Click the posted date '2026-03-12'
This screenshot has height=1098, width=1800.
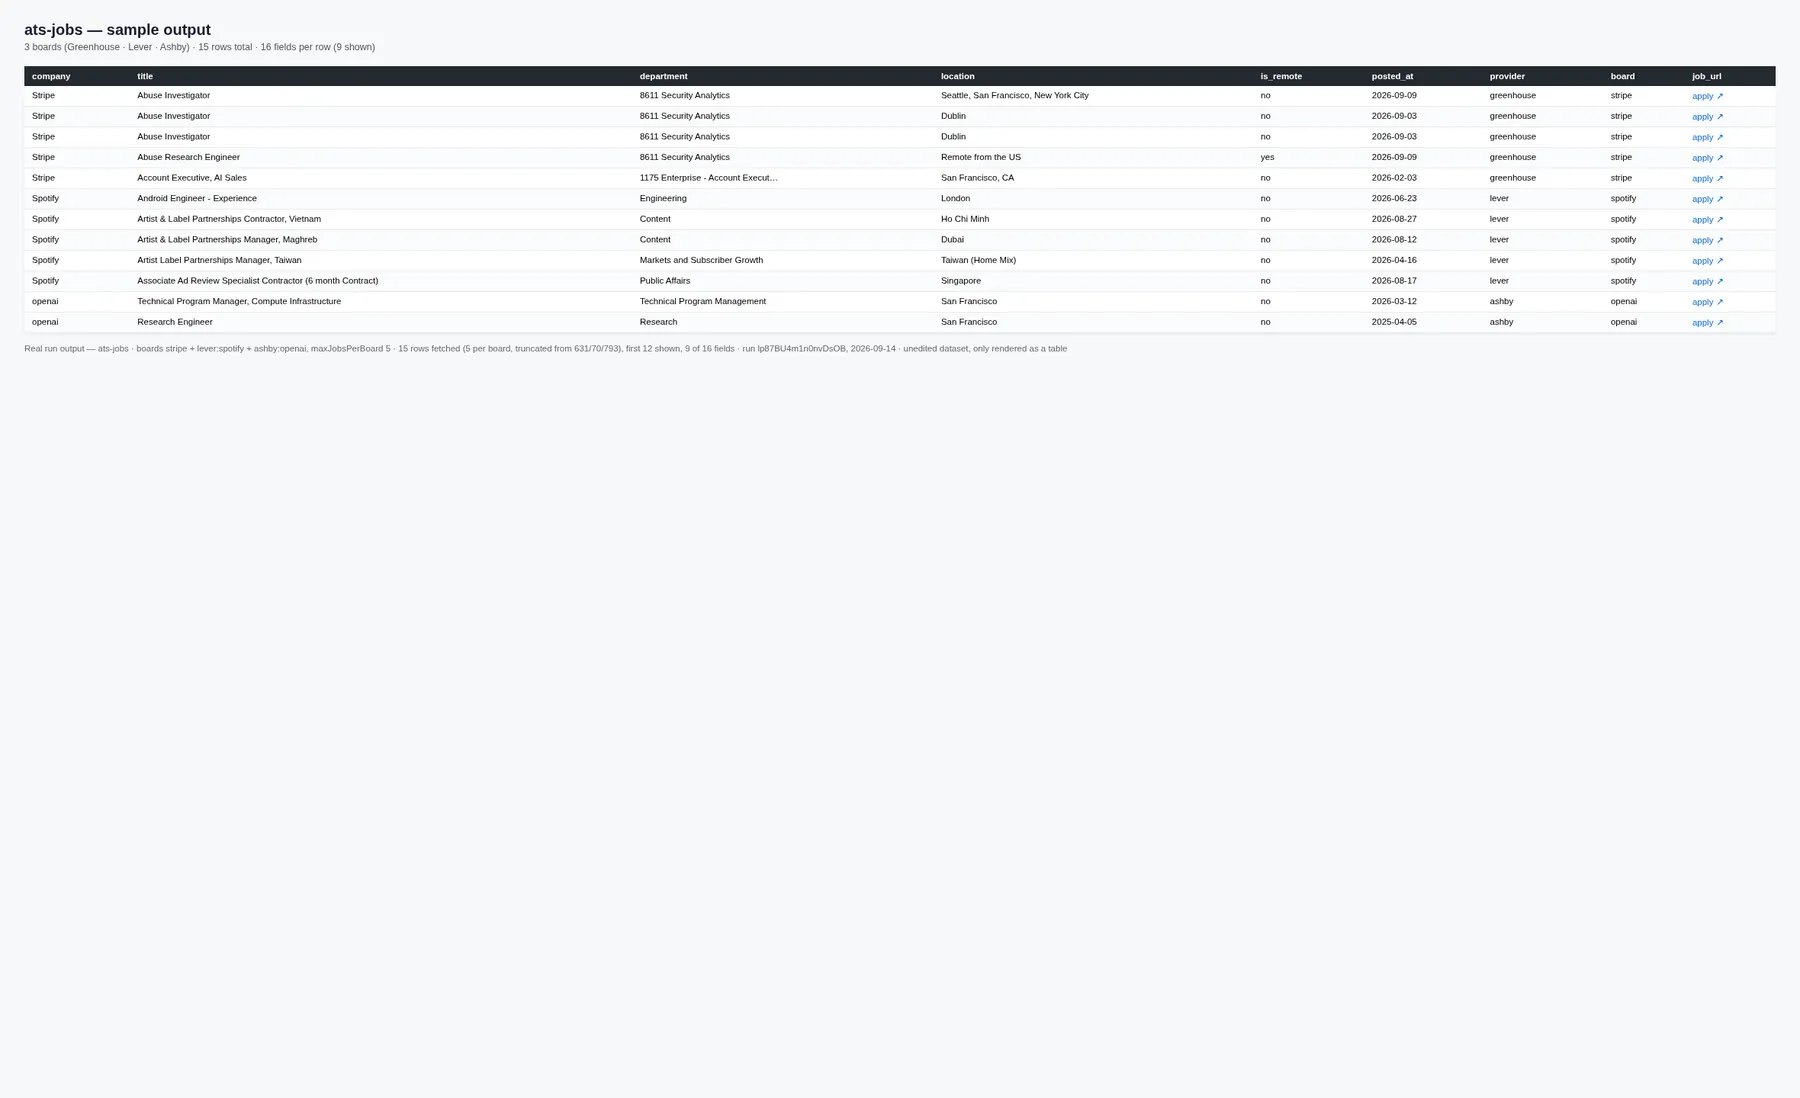point(1394,301)
